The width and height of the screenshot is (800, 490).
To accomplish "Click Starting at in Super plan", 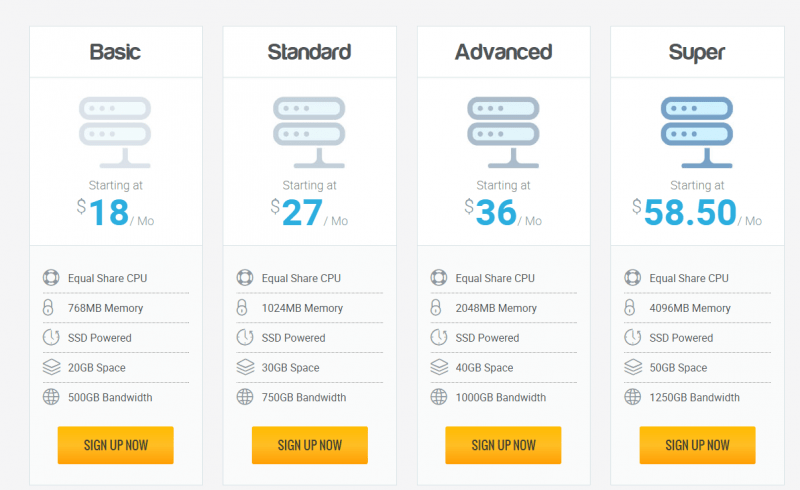I will point(697,185).
